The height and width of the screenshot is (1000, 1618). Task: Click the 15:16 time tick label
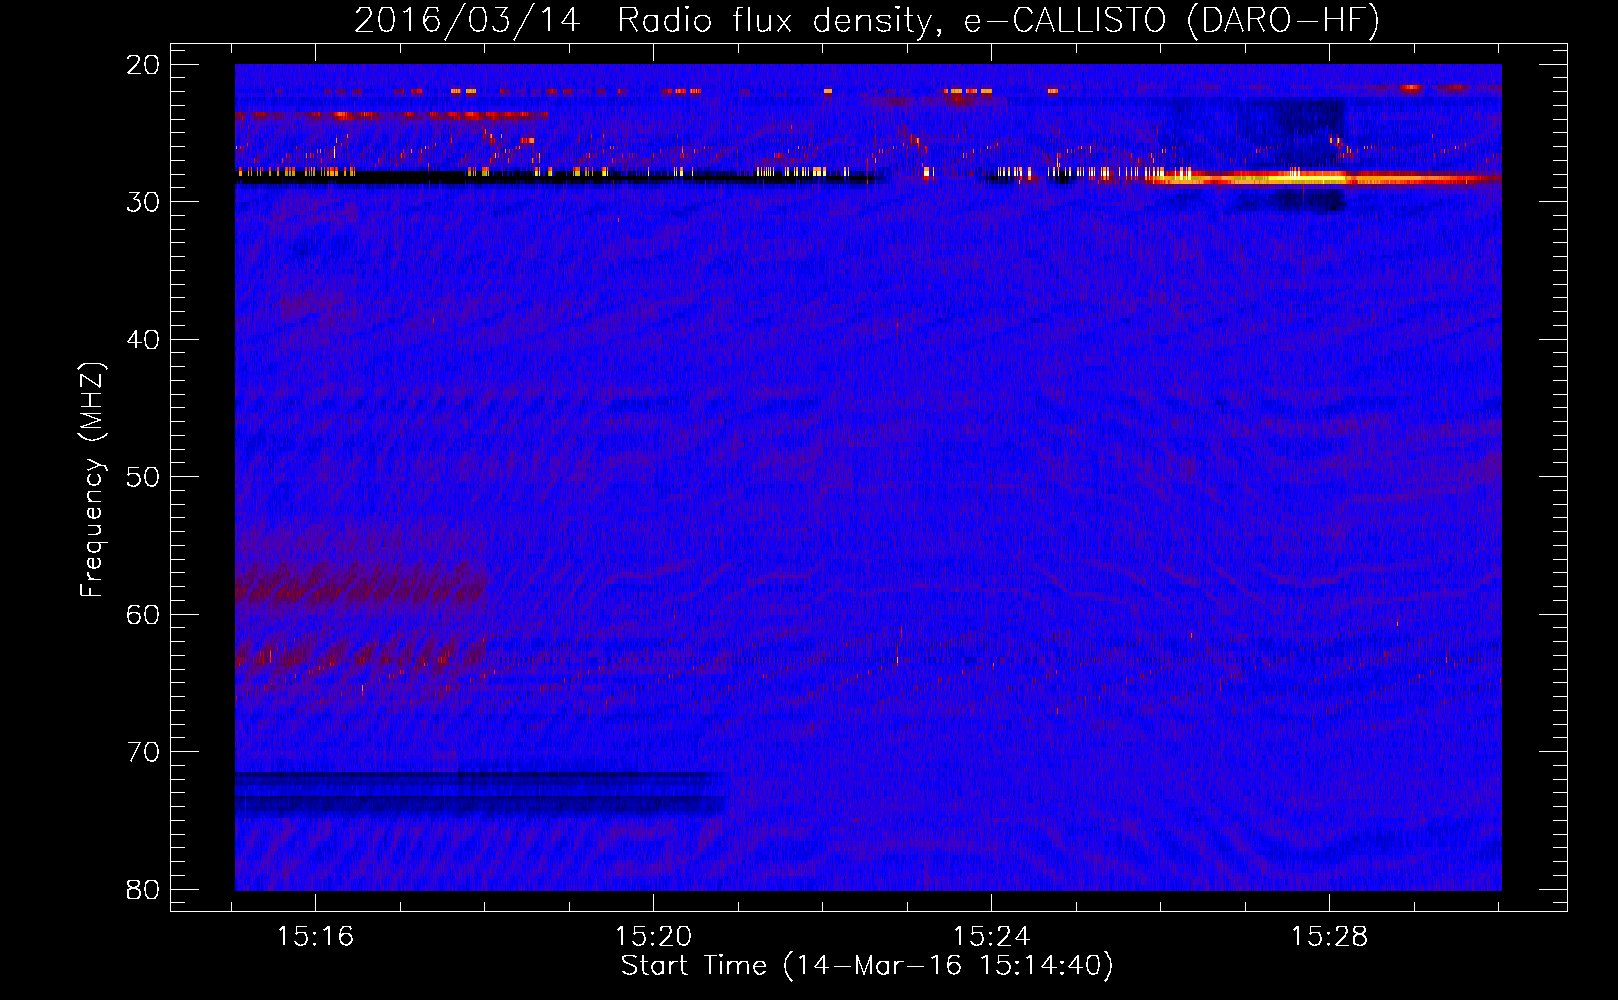(315, 937)
